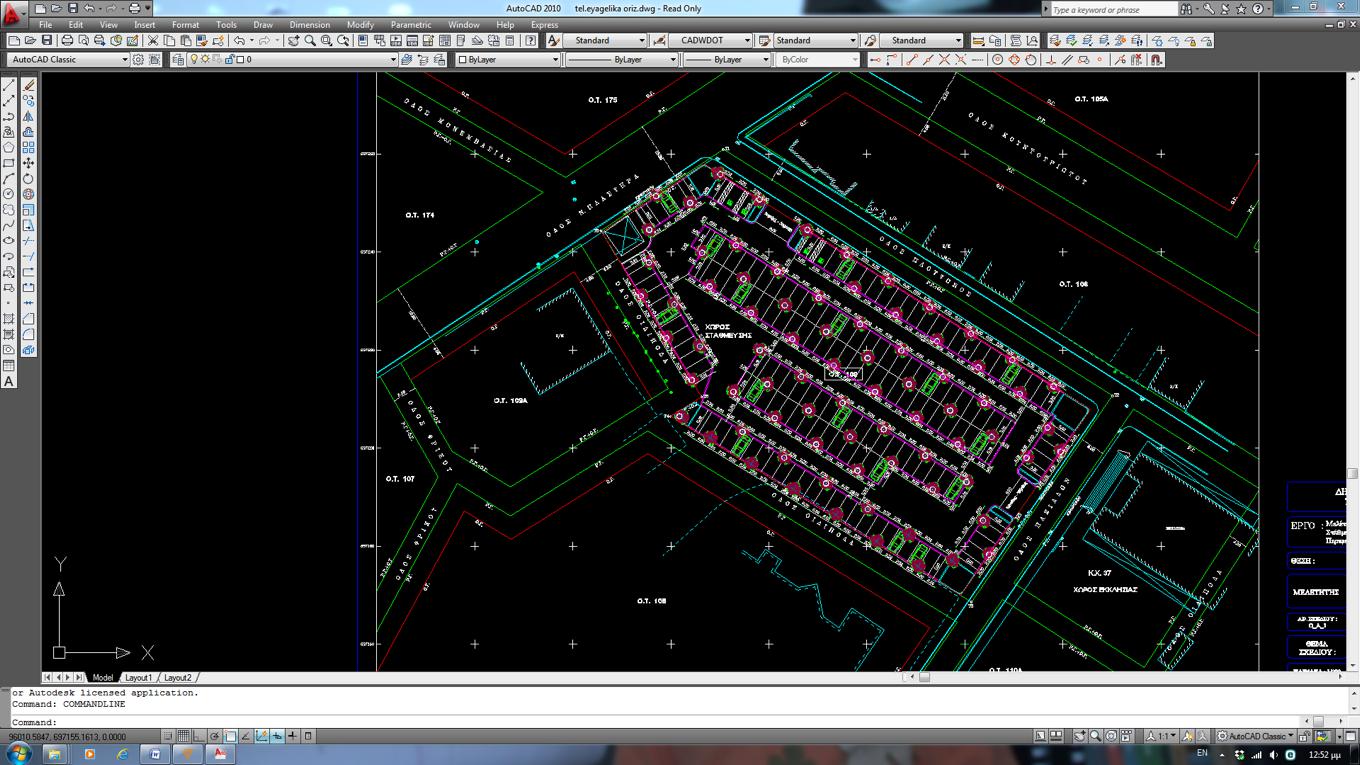This screenshot has width=1360, height=765.
Task: Open the linetype ByLayer dropdown
Action: click(622, 59)
